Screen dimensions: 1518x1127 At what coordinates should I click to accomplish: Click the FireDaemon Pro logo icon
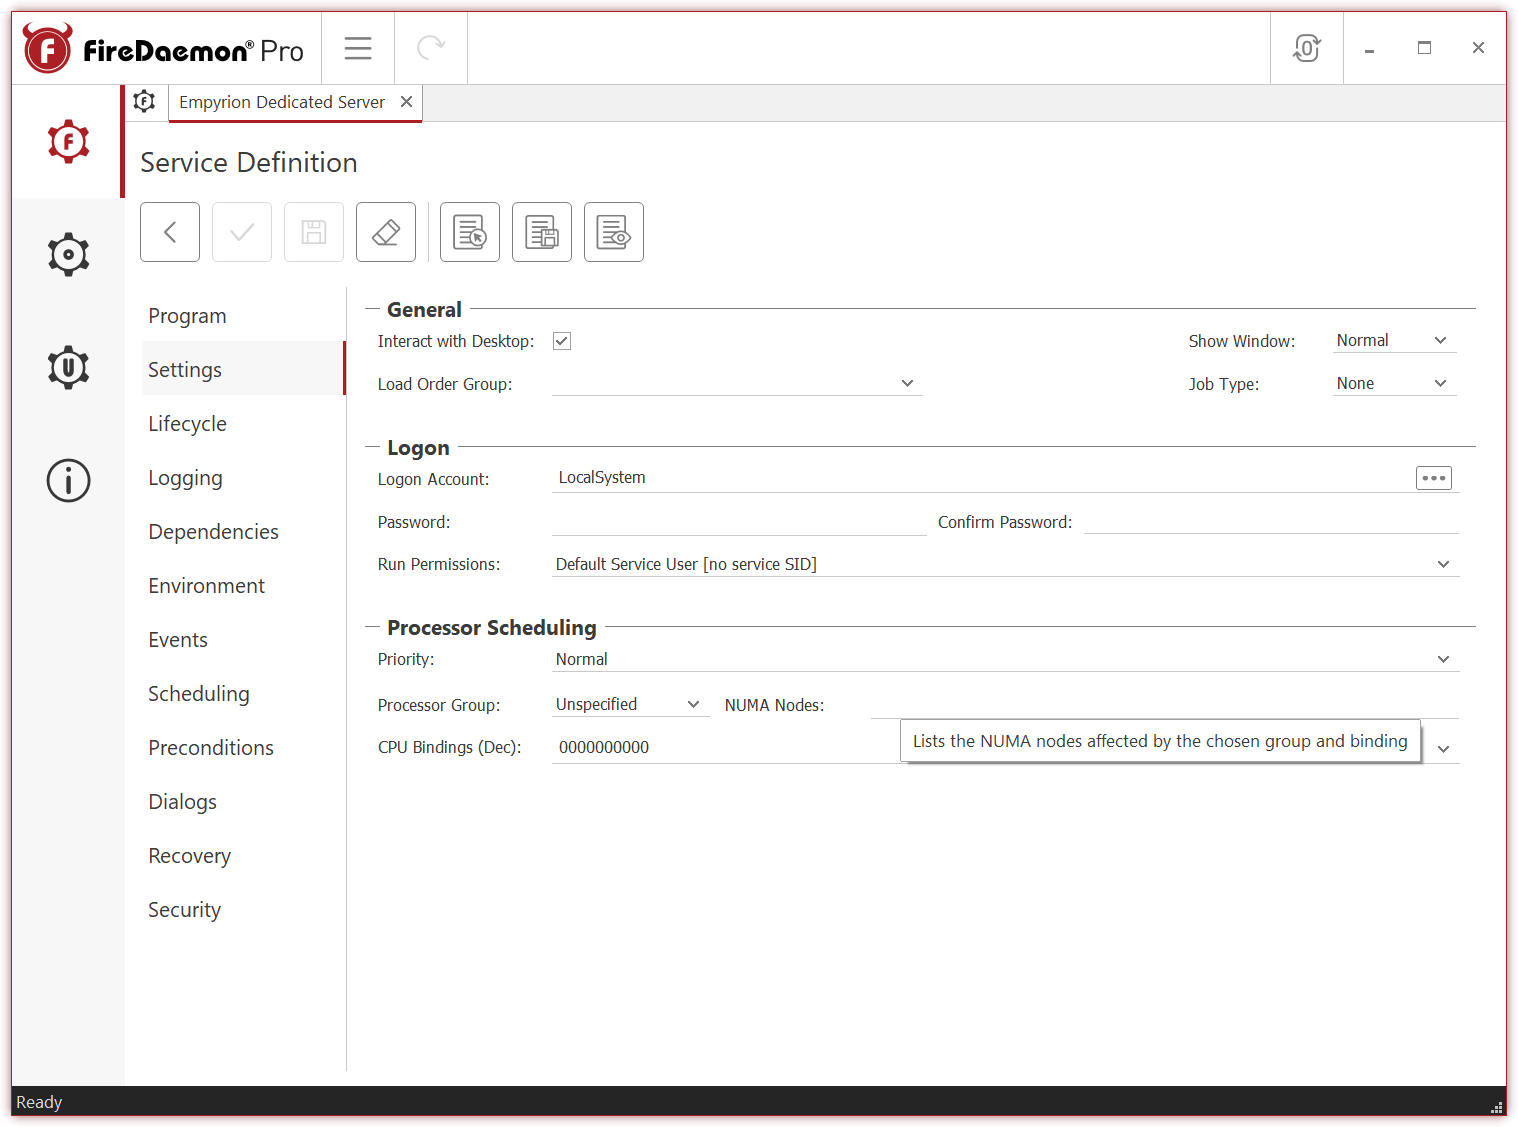coord(47,49)
